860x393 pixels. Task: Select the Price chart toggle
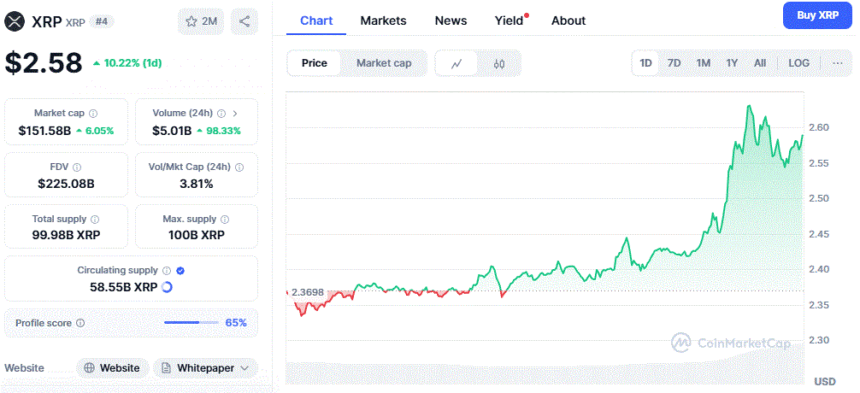[x=314, y=63]
